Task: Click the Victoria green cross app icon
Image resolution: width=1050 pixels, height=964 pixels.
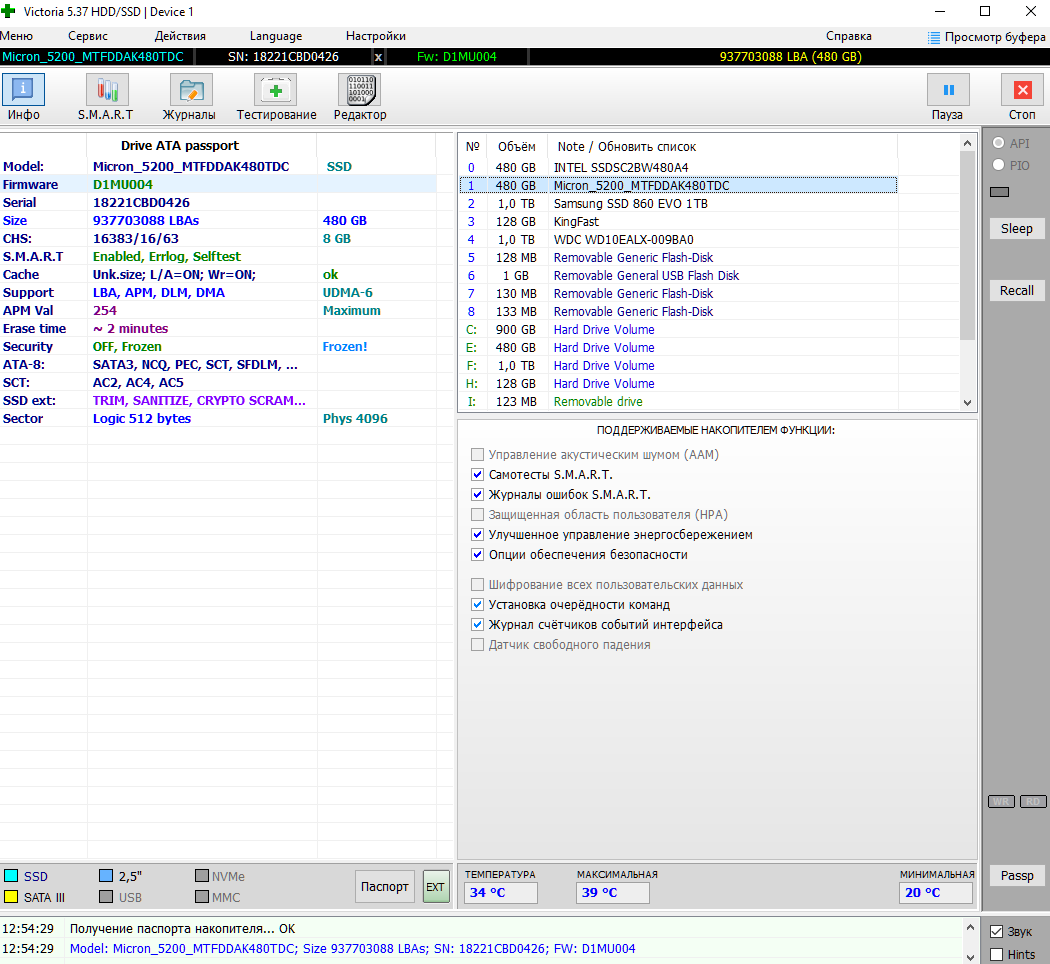Action: pos(8,11)
